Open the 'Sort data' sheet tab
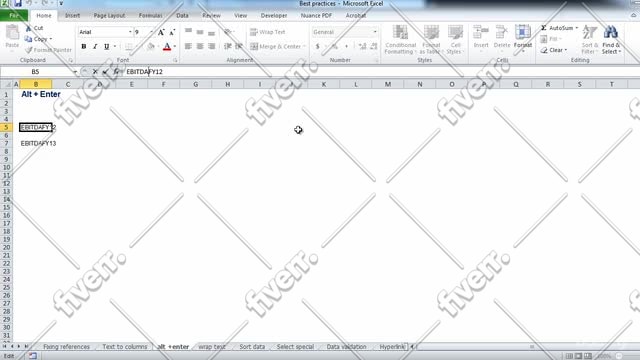This screenshot has width=640, height=360. 252,347
